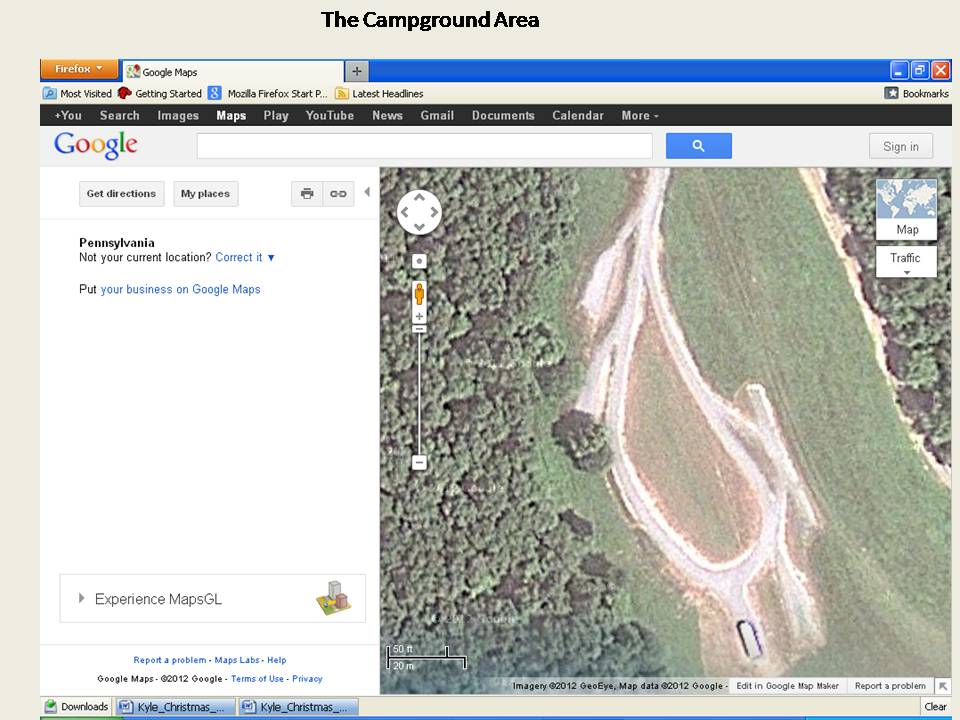Open first Kyle_Christmas download item
Image resolution: width=960 pixels, height=720 pixels.
click(x=176, y=707)
